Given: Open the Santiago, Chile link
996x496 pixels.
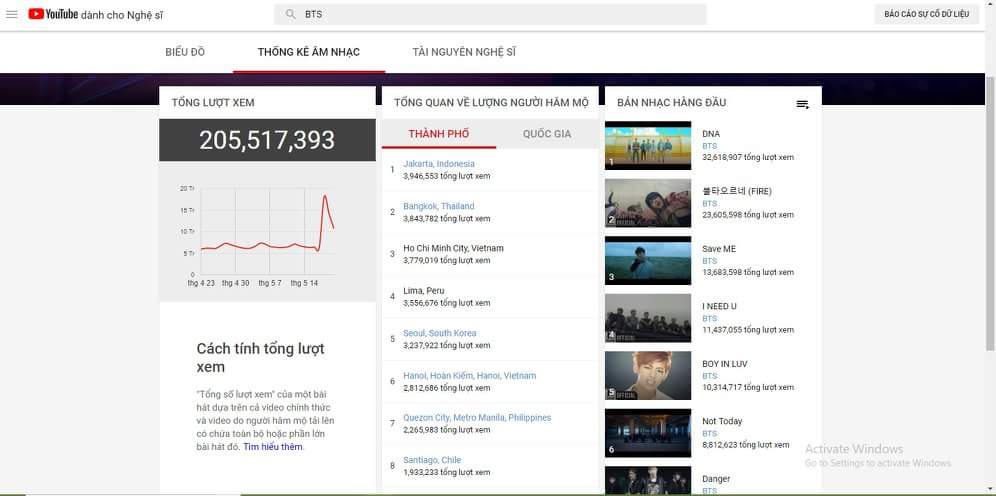Looking at the screenshot, I should (x=432, y=460).
